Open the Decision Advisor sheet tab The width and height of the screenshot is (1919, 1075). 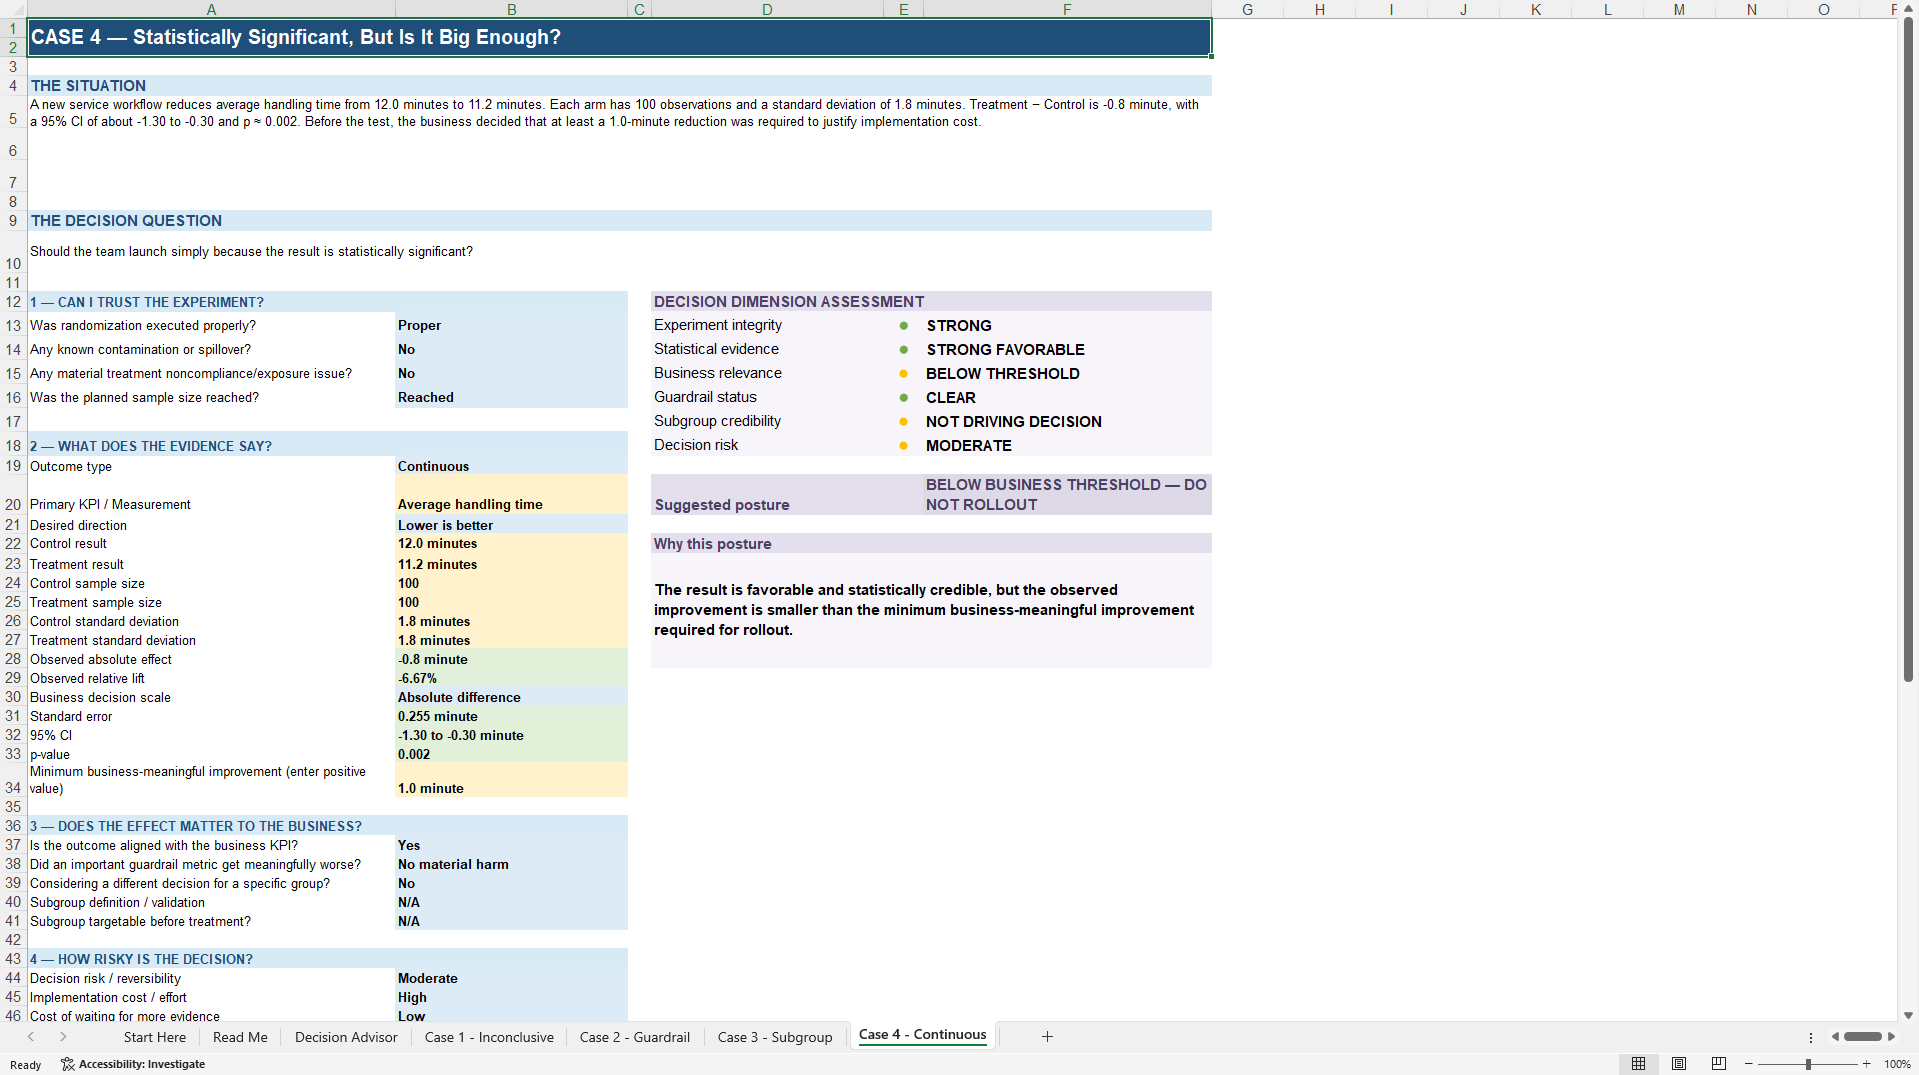(346, 1037)
